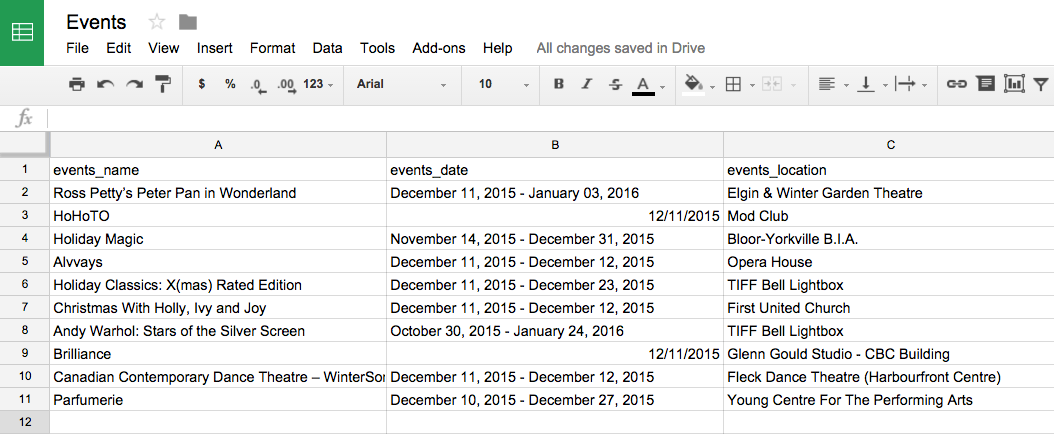Select the paint format tool
1054x434 pixels.
(163, 84)
